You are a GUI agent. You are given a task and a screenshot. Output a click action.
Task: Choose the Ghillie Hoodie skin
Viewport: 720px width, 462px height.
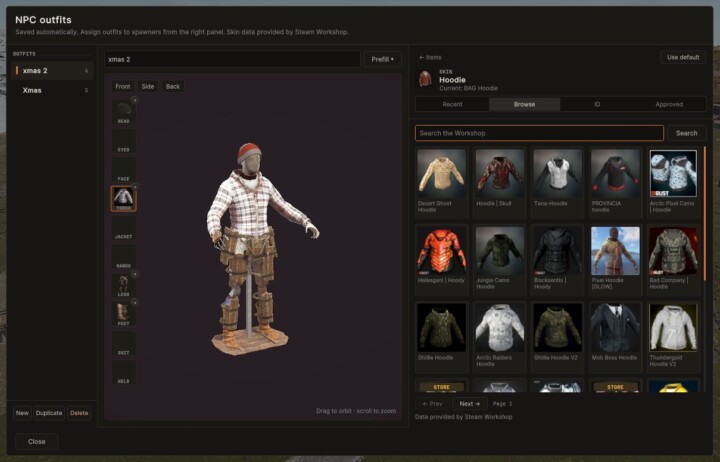click(x=441, y=336)
